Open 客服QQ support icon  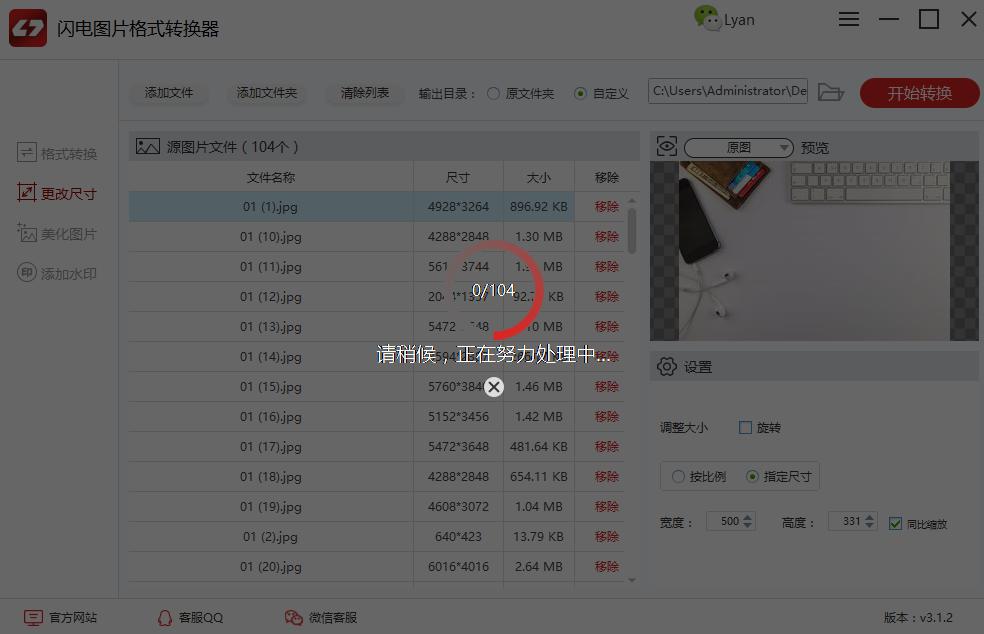pyautogui.click(x=190, y=618)
